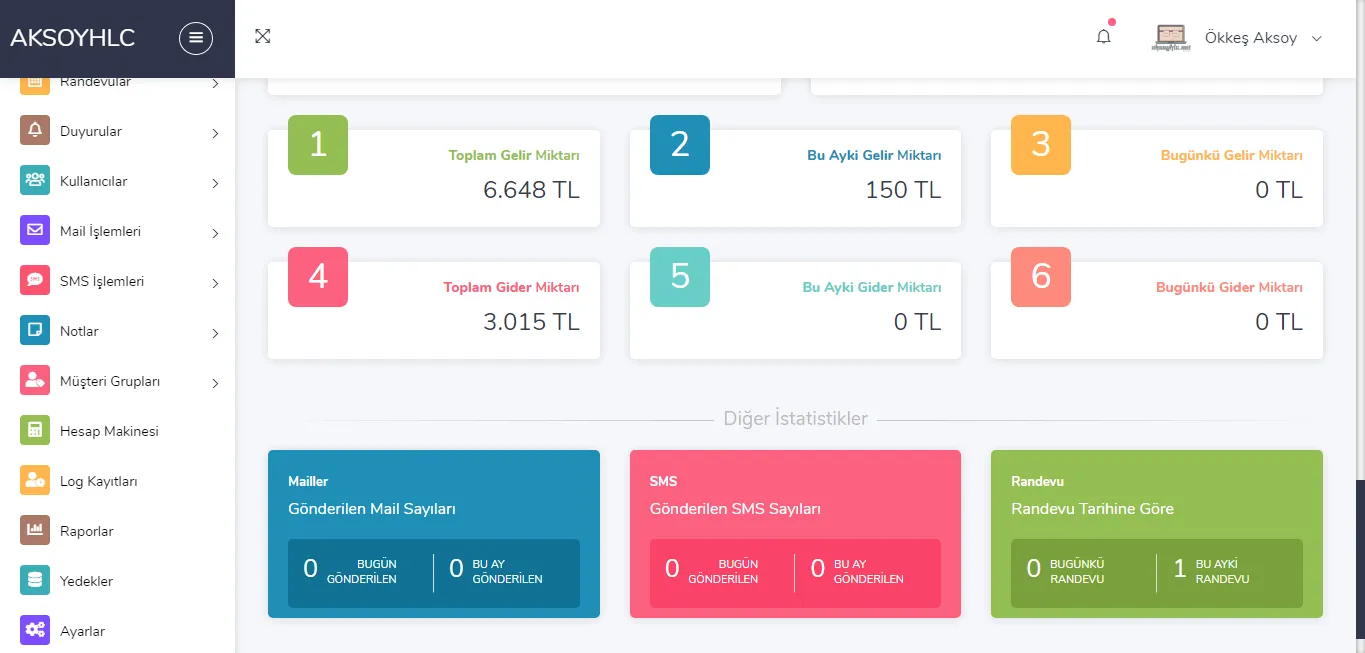
Task: Expand the Mail İşlemleri chevron arrow
Action: click(x=215, y=233)
